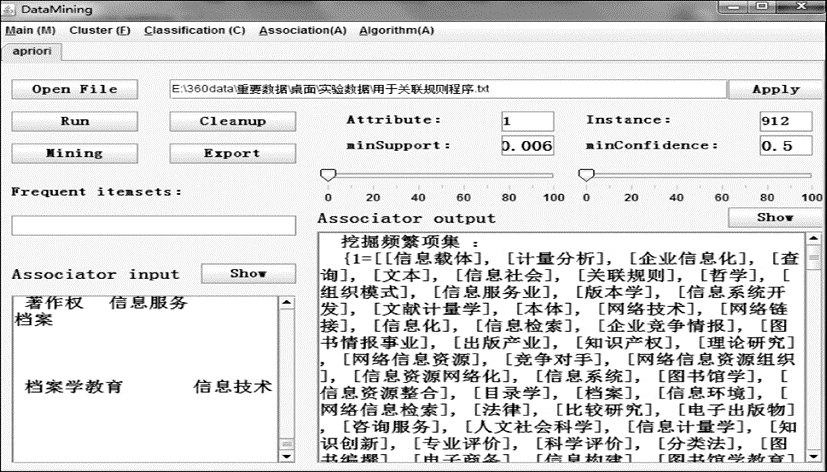The height and width of the screenshot is (472, 827).
Task: Click the Export button
Action: click(x=233, y=153)
